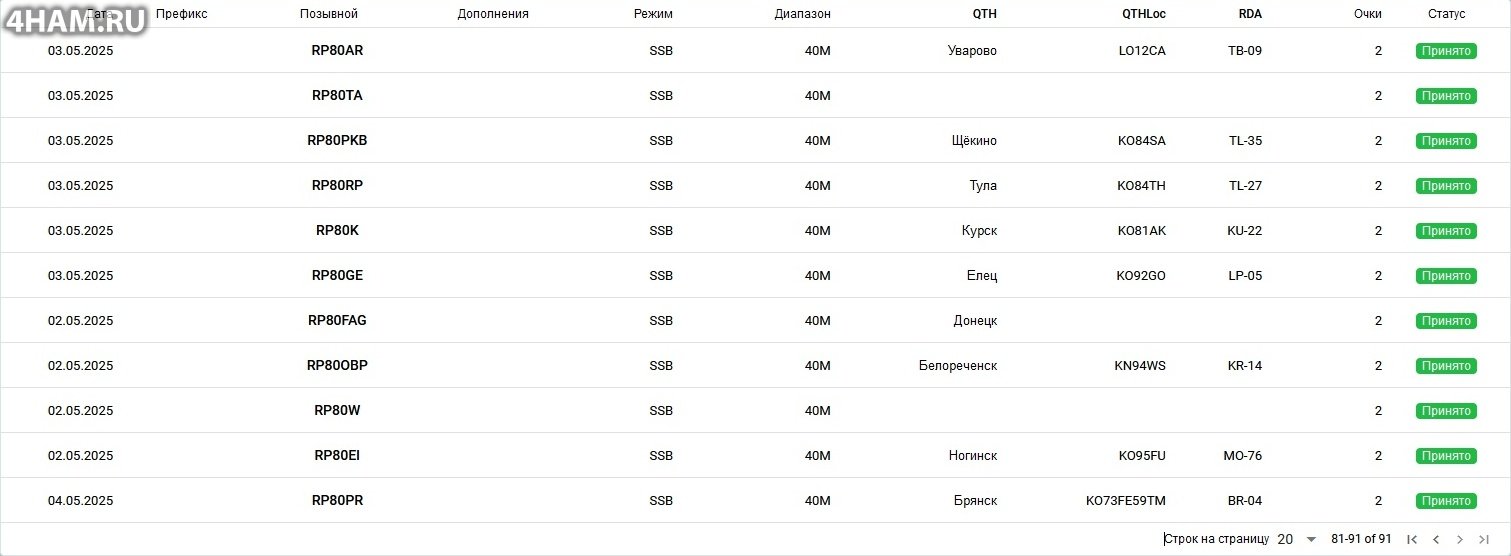Click the 4HAM.RU site logo
Screen dimensions: 1511x556
click(x=77, y=19)
